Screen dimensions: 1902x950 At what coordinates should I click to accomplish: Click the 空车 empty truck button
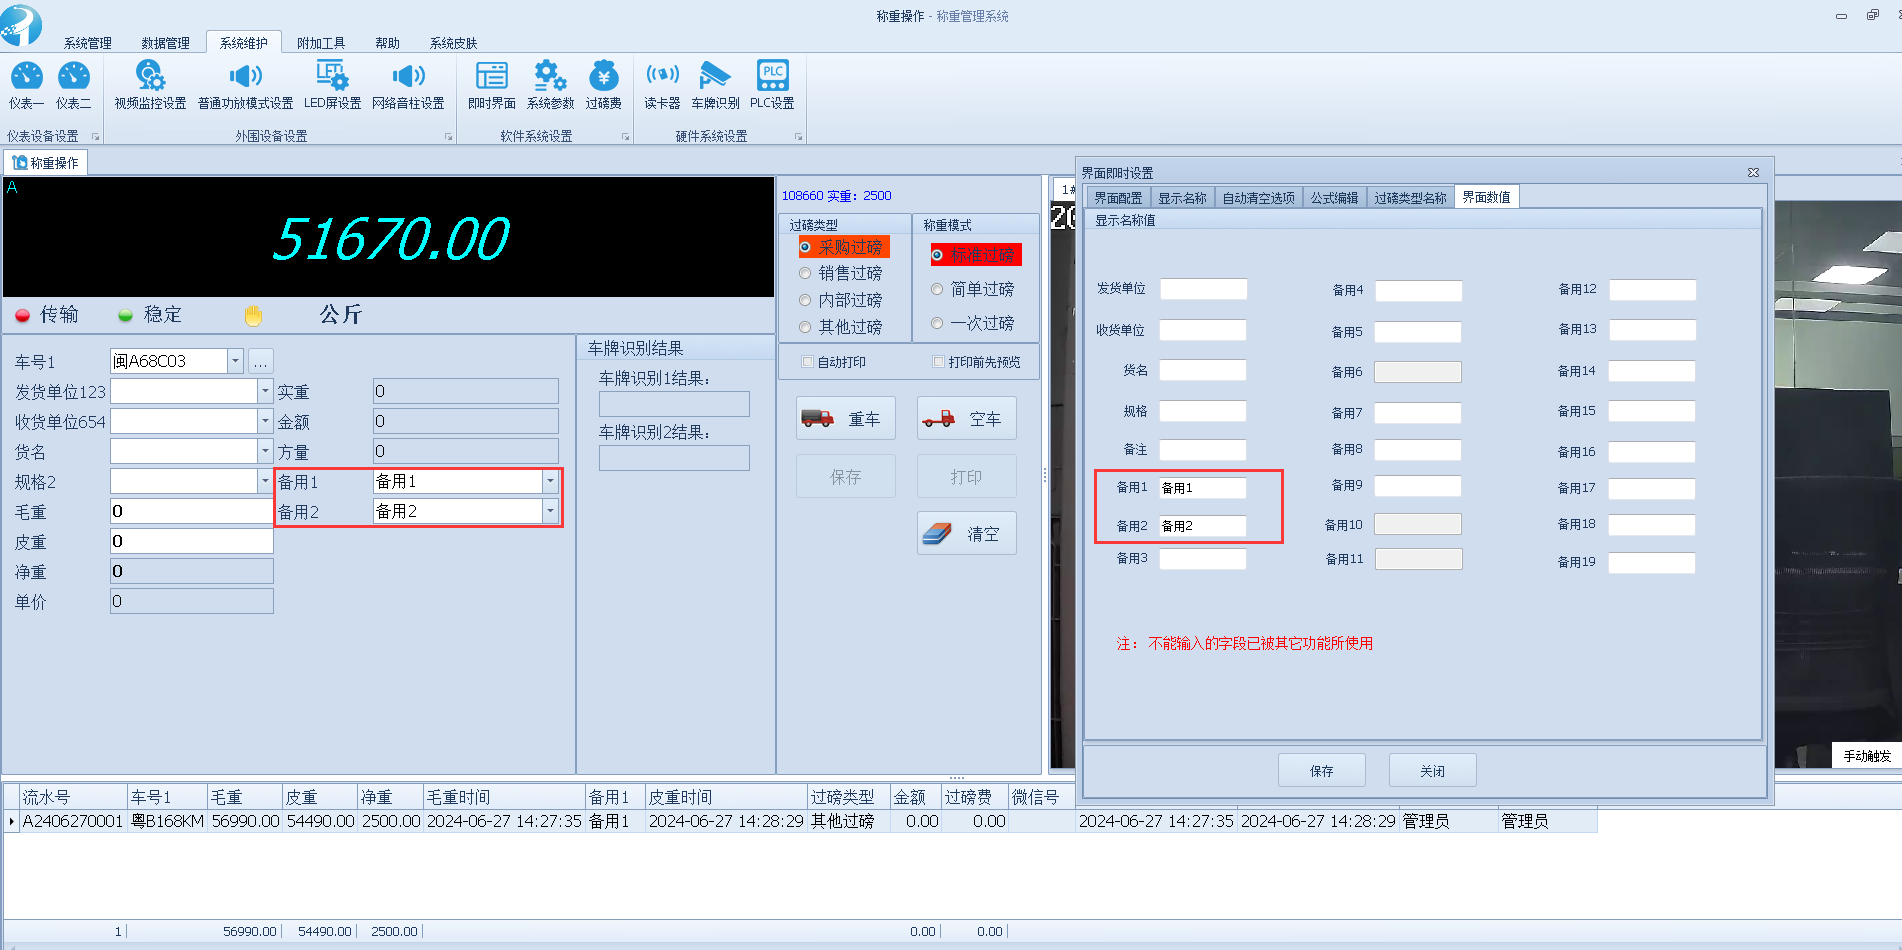click(967, 419)
